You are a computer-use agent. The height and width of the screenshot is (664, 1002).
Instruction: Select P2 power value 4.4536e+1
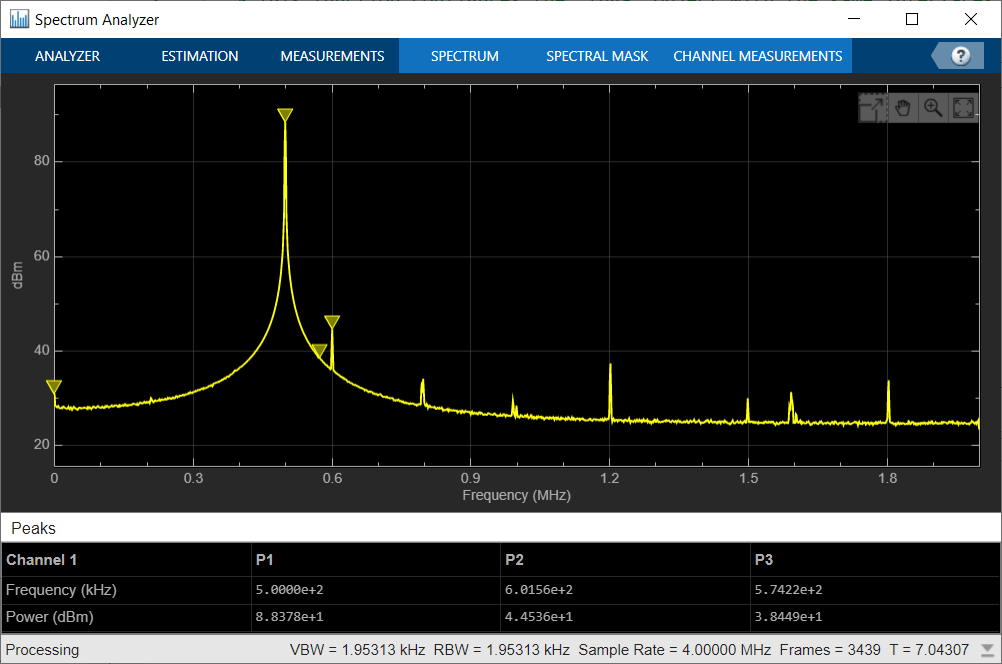539,617
